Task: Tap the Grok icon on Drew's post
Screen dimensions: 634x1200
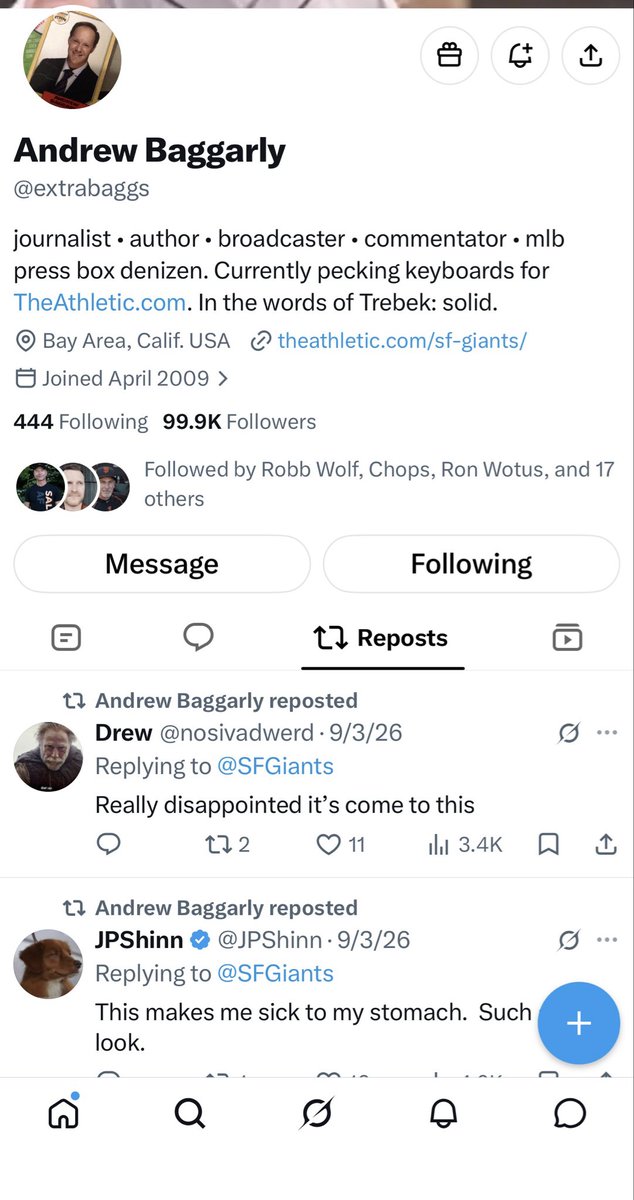Action: coord(569,733)
